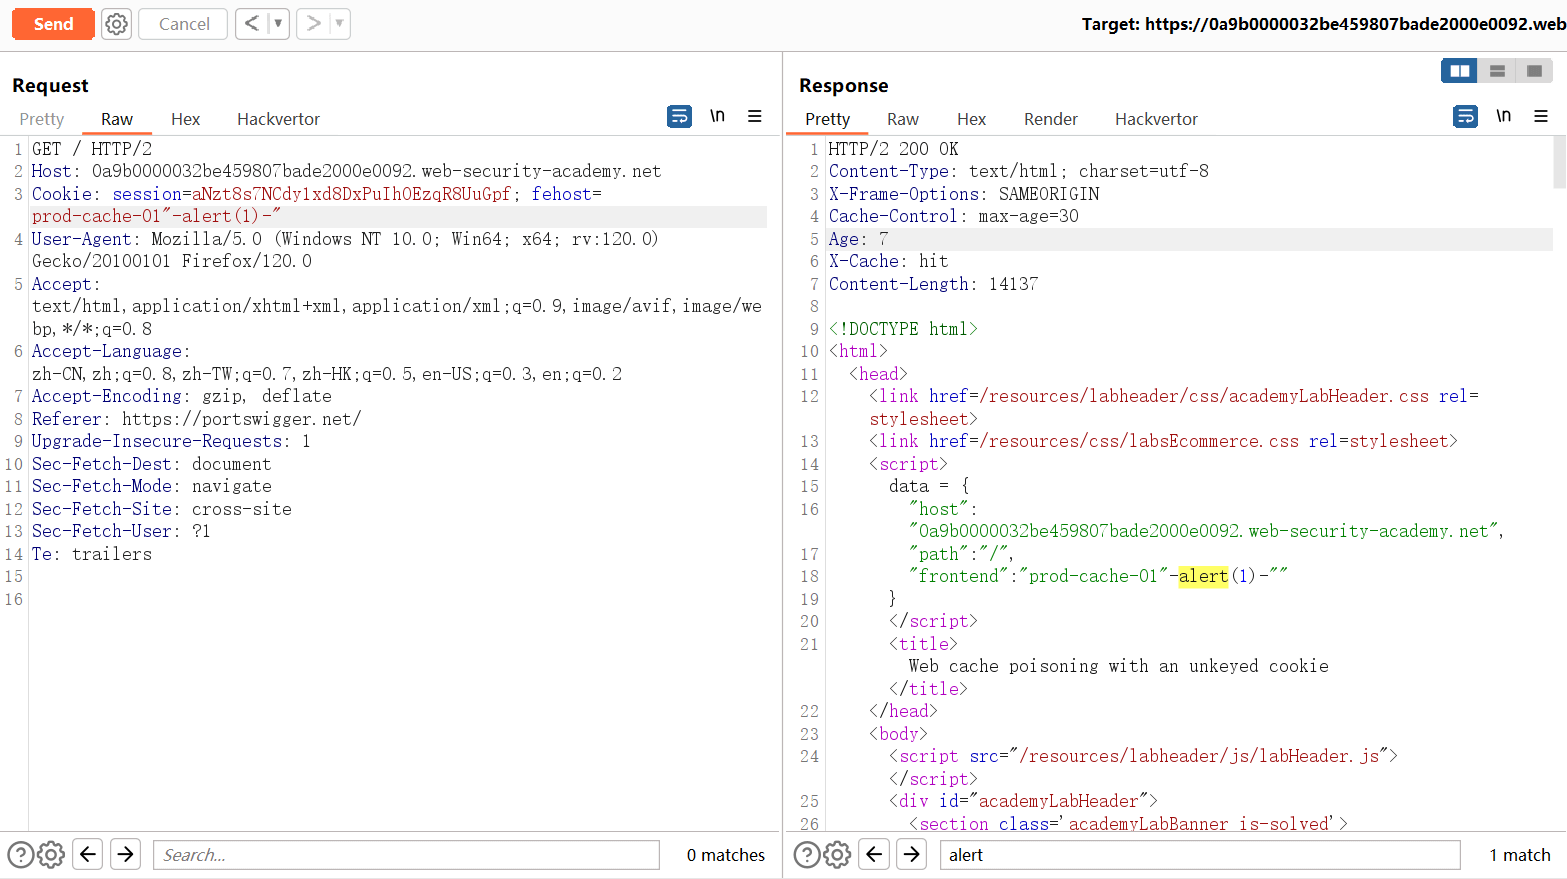Click the Target URL label at top right
The width and height of the screenshot is (1567, 879).
click(x=1323, y=24)
